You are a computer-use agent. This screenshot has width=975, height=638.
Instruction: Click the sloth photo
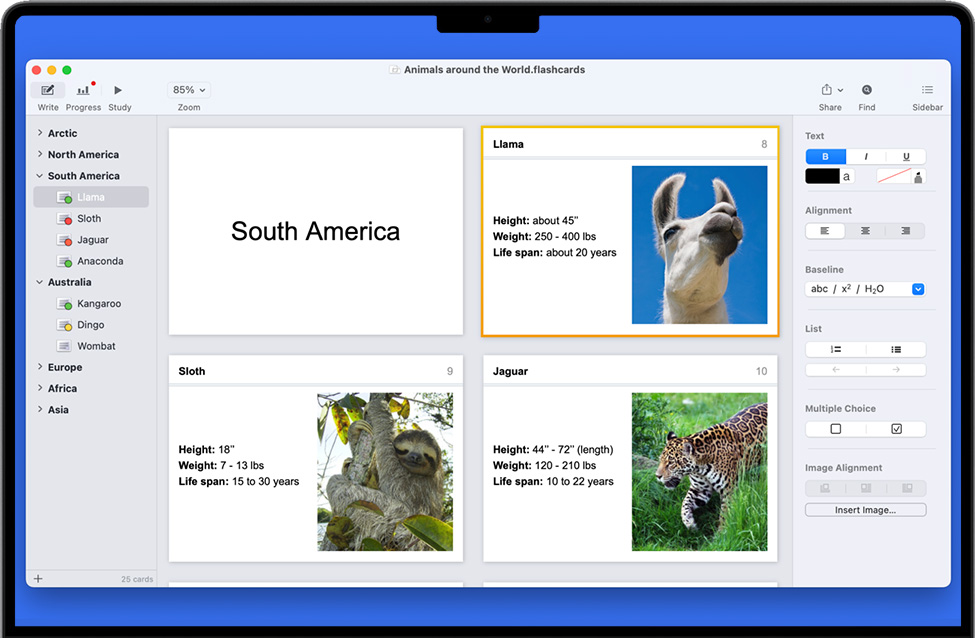coord(385,472)
